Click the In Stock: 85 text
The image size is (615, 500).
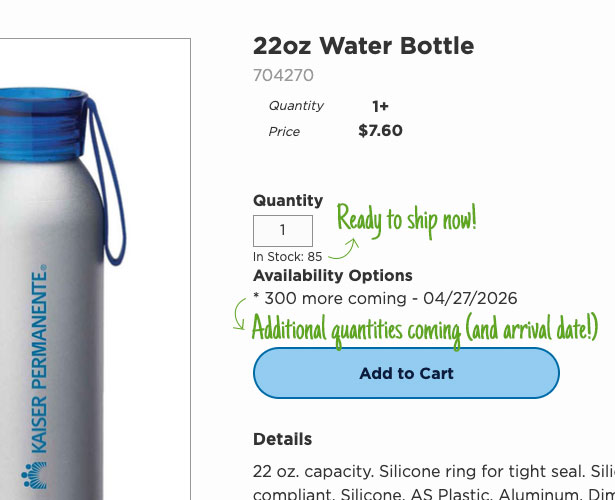click(x=288, y=257)
